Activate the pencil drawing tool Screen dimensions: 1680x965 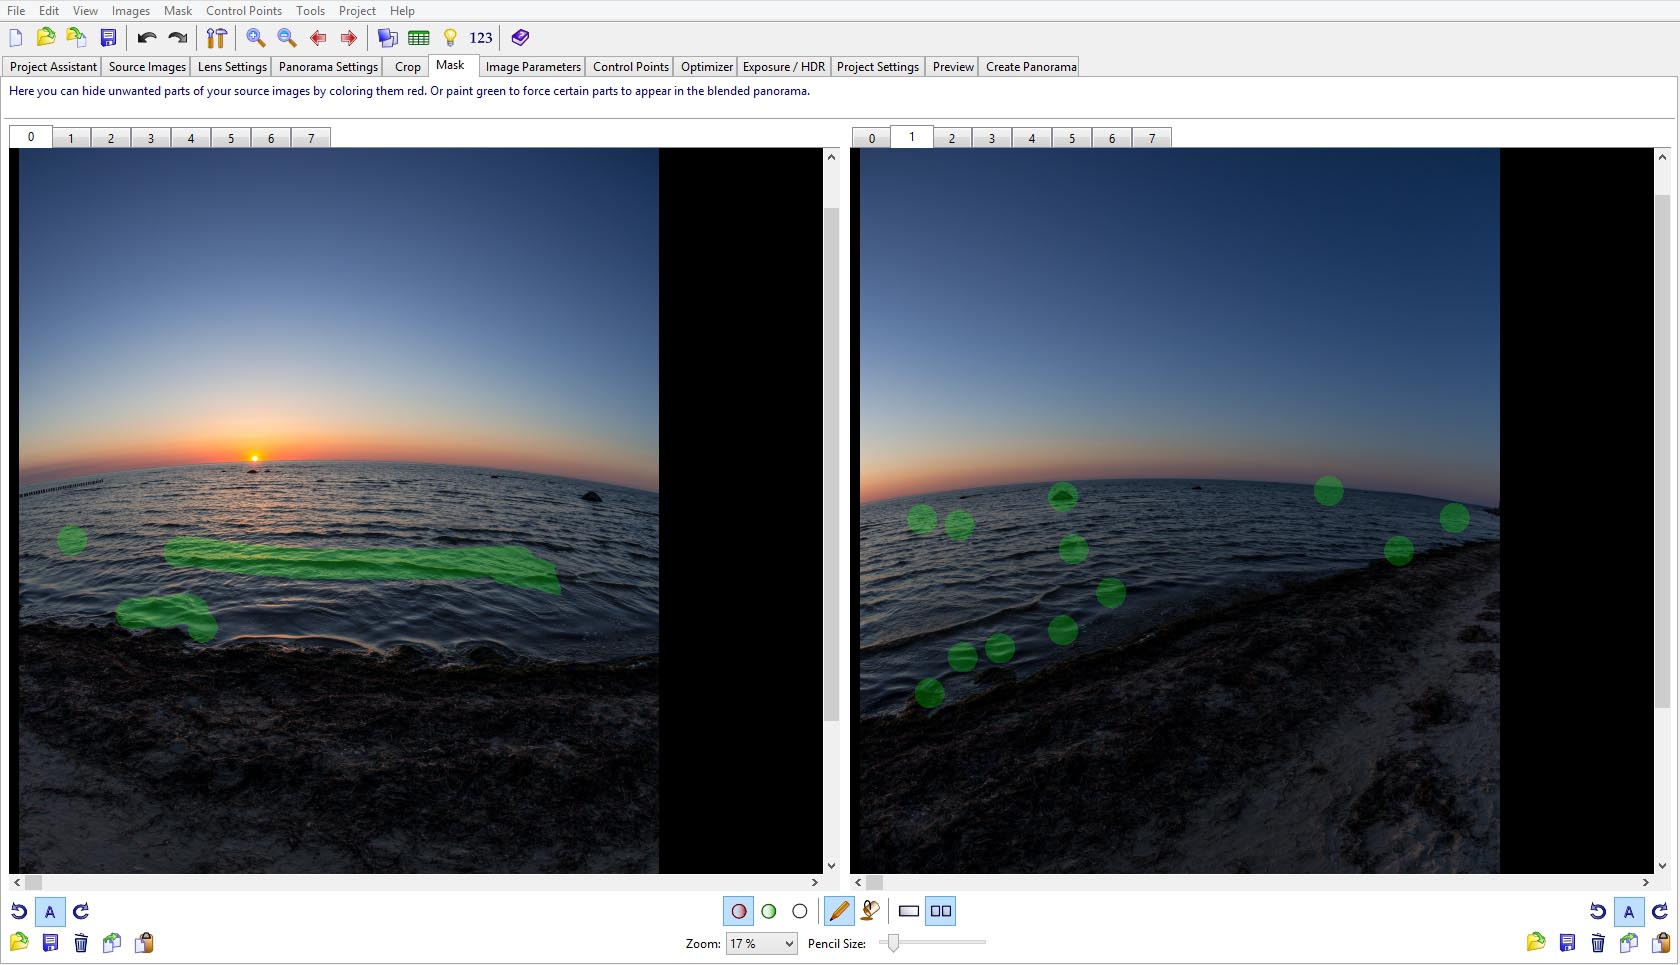839,911
